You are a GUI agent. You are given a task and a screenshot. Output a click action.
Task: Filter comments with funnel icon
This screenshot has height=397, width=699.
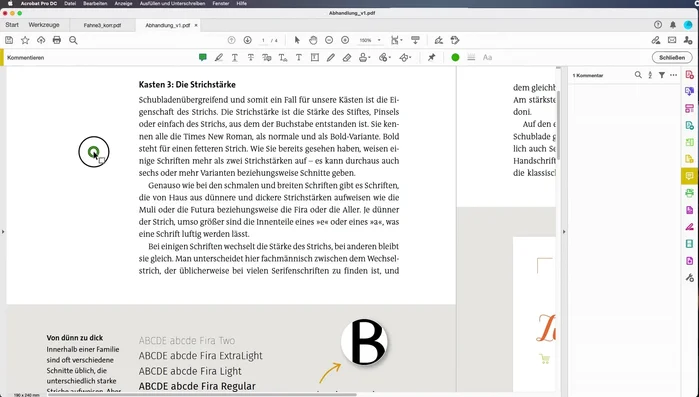click(662, 75)
